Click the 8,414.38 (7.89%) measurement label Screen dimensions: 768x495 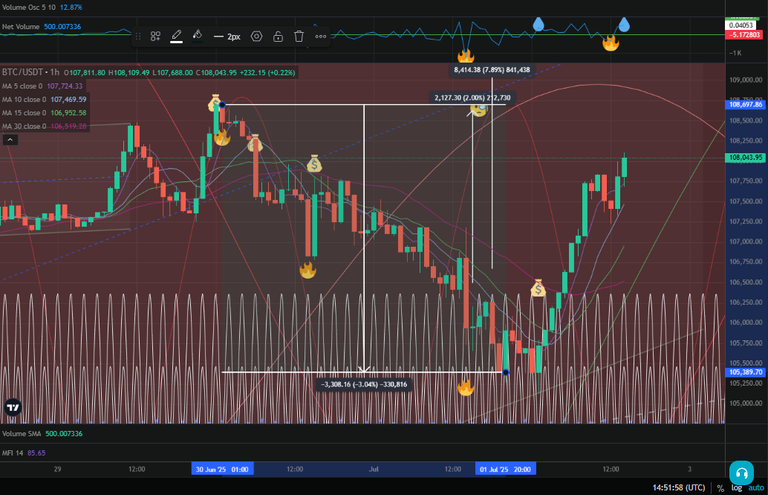pos(492,70)
